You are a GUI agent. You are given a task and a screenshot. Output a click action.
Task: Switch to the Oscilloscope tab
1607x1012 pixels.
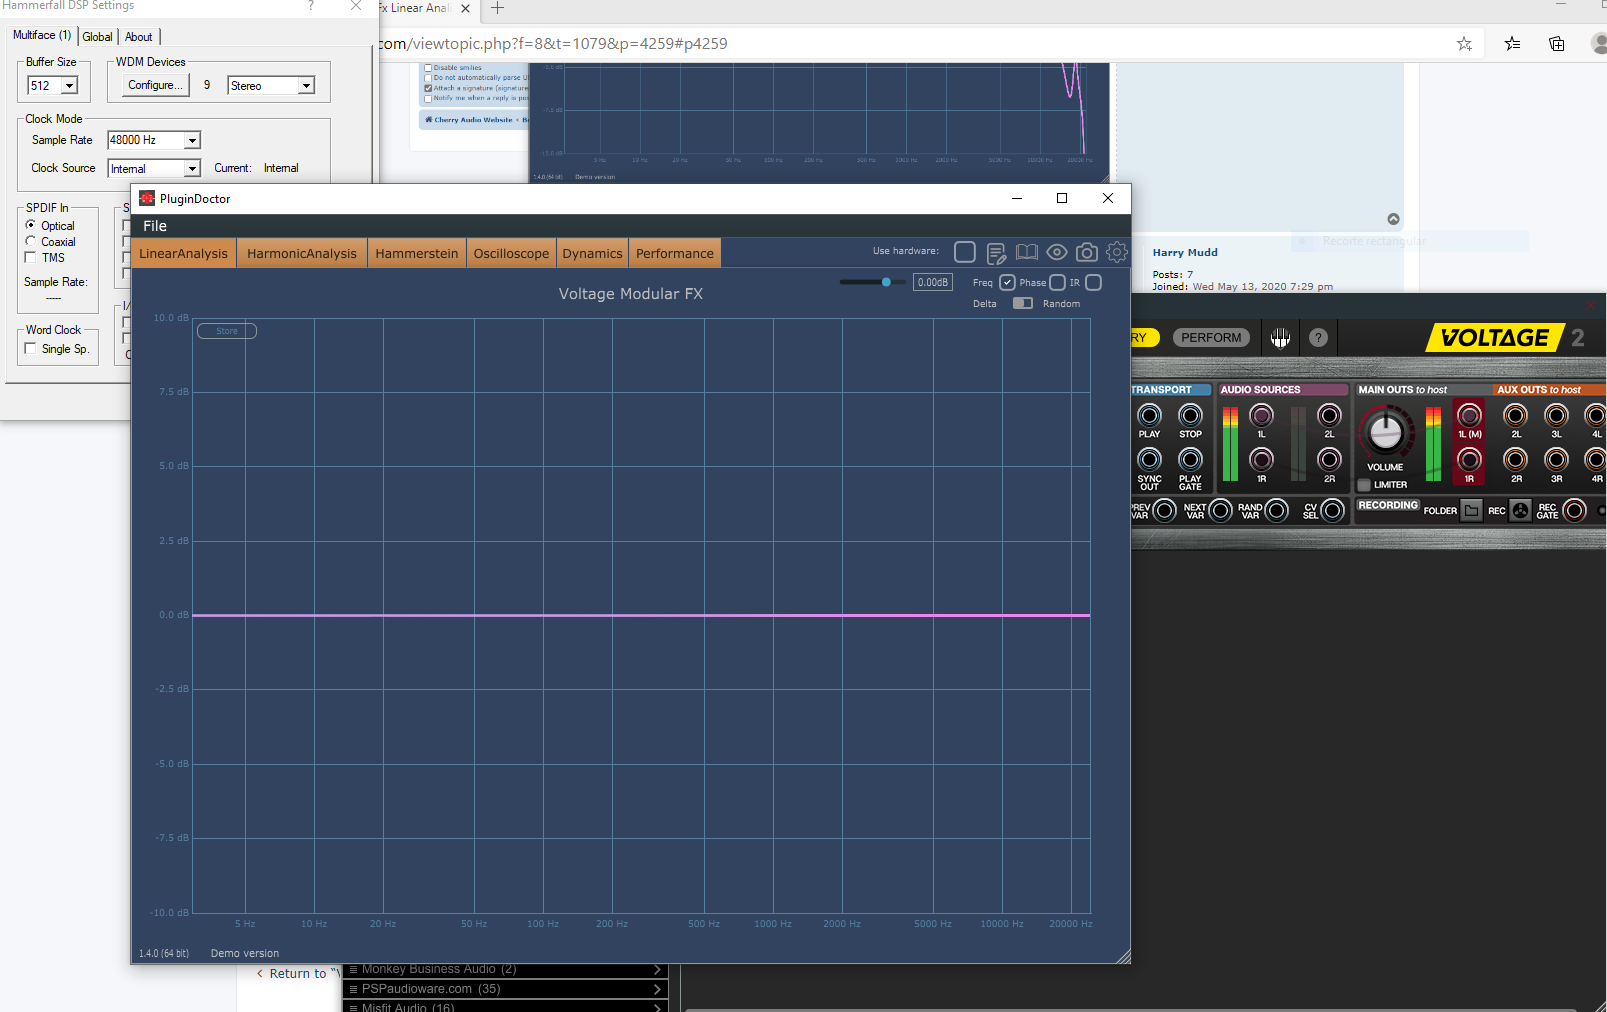511,253
